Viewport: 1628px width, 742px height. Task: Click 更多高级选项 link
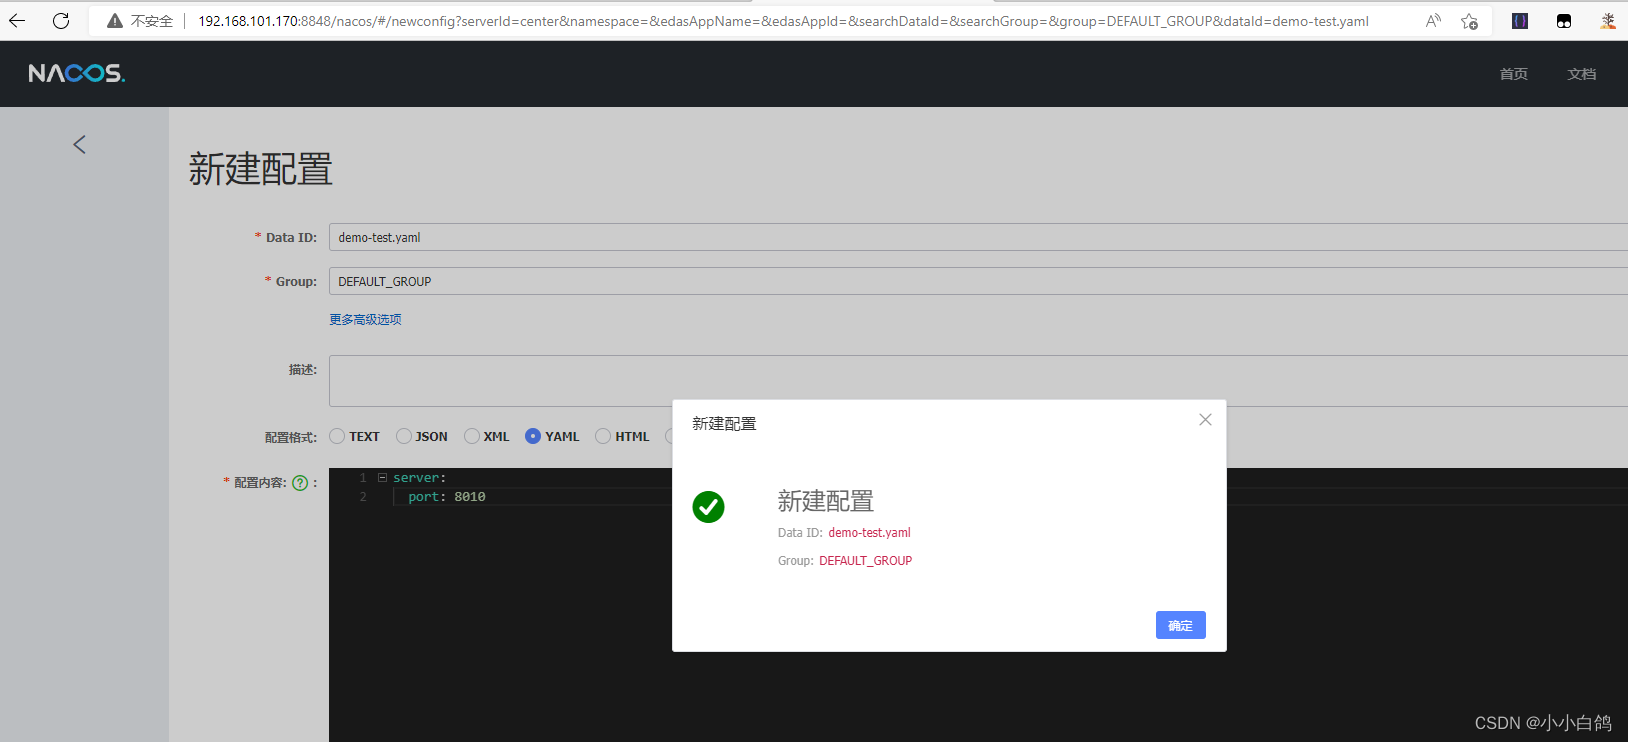pos(366,319)
